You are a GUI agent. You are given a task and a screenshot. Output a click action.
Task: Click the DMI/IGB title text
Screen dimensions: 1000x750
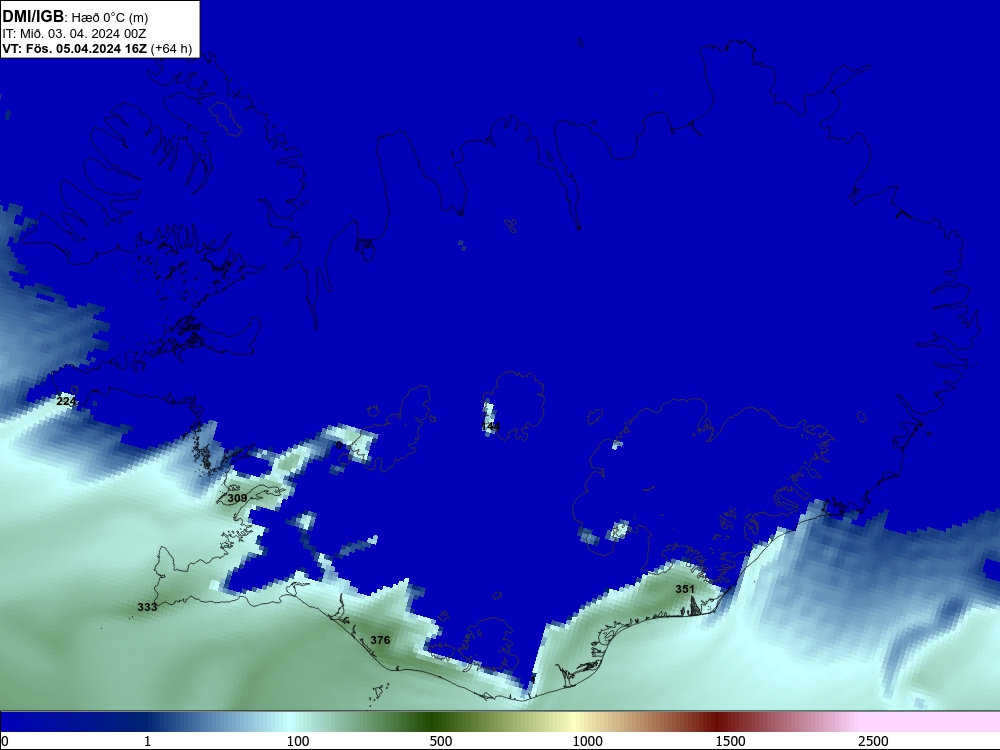point(33,17)
